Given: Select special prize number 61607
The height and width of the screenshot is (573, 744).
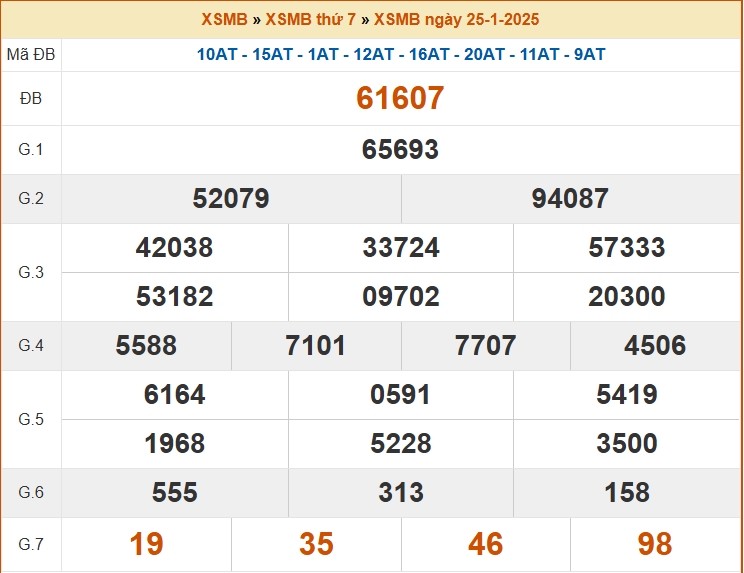Looking at the screenshot, I should pyautogui.click(x=400, y=98).
